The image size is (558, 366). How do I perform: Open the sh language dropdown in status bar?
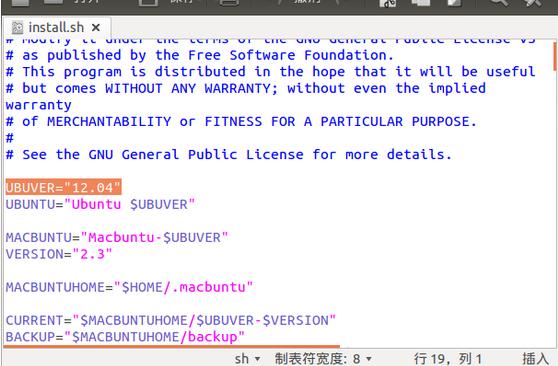247,359
